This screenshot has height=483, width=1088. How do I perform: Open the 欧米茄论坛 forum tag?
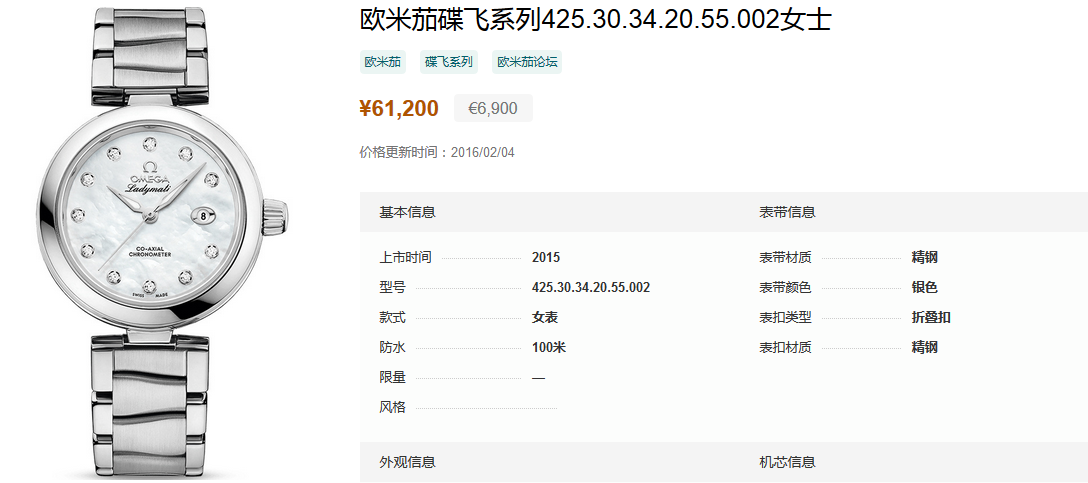click(x=527, y=62)
